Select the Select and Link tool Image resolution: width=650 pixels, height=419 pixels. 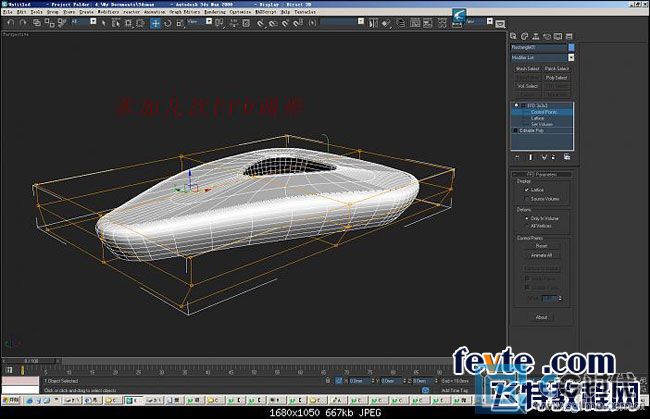click(37, 23)
